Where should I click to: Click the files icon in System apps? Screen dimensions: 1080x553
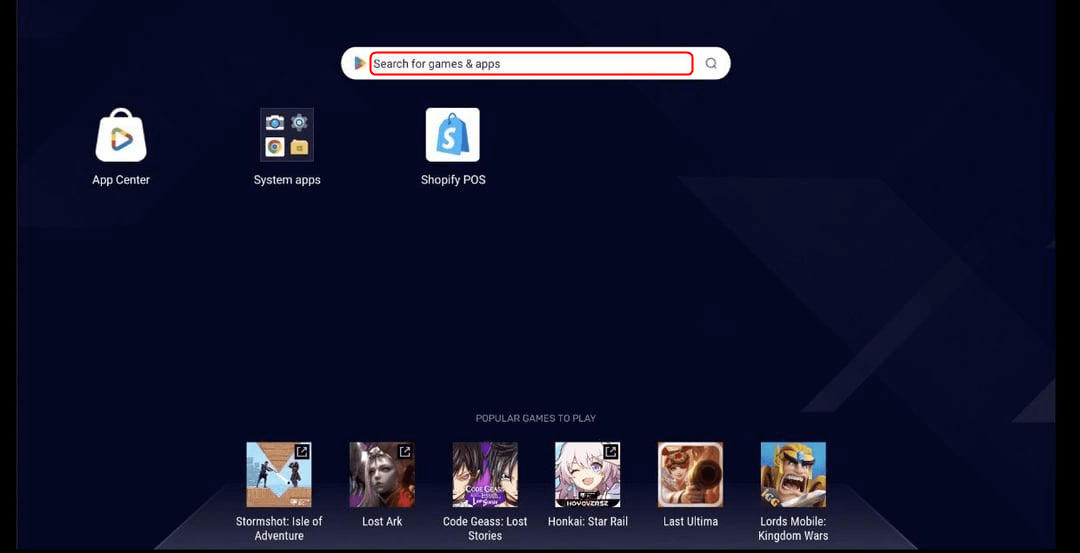click(x=299, y=147)
